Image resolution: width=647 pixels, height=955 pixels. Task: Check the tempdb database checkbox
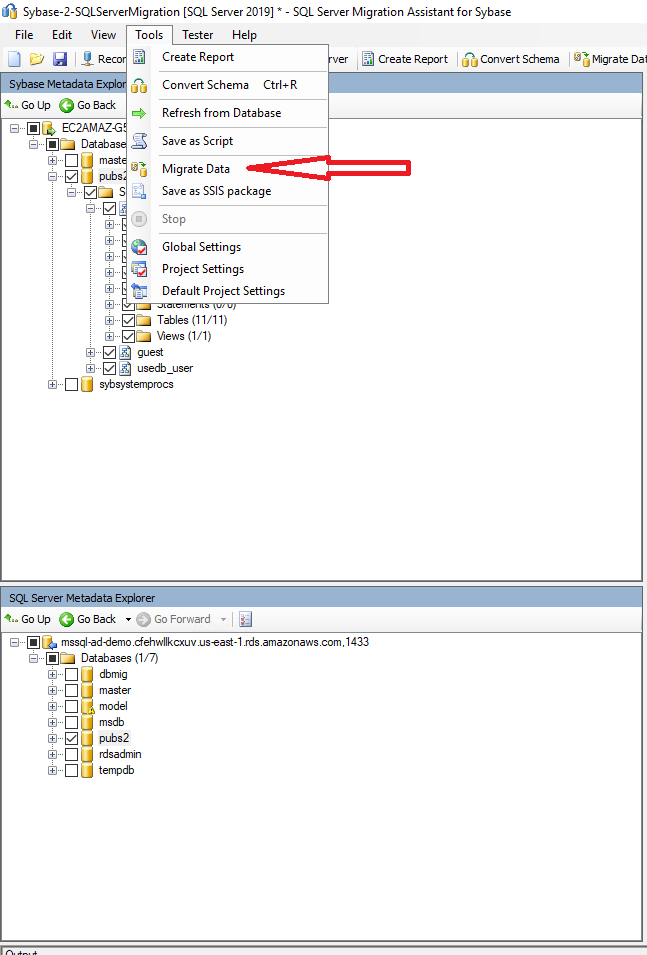click(71, 770)
